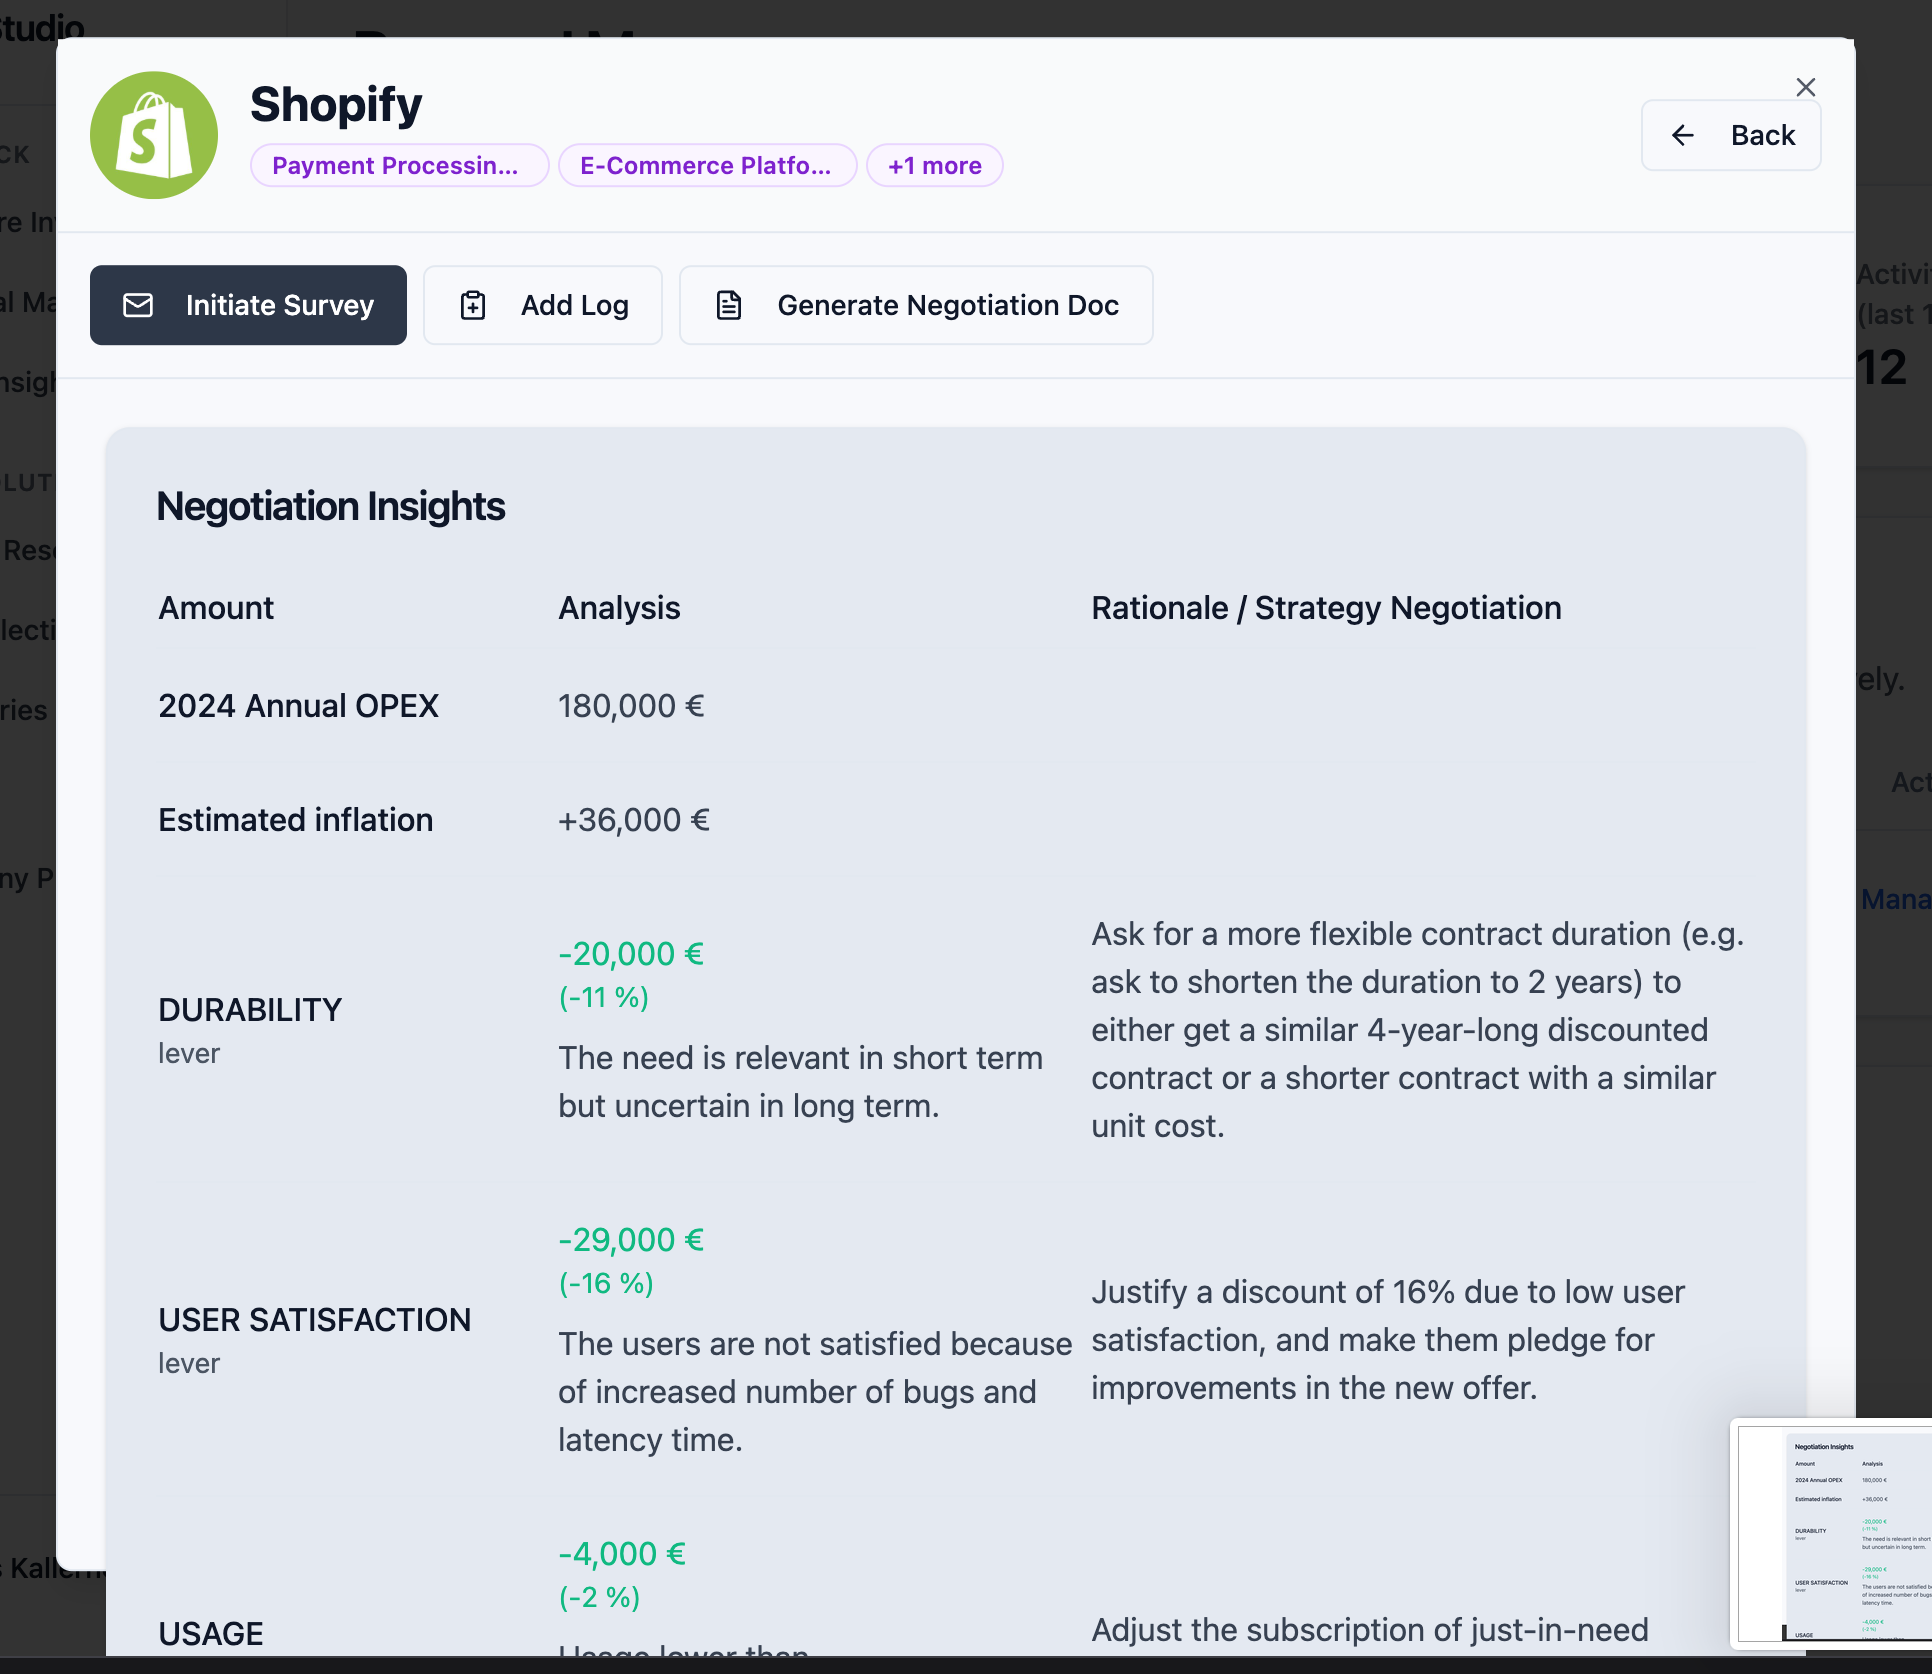This screenshot has width=1932, height=1674.
Task: Click the (-16 %) percentage
Action: (x=606, y=1283)
